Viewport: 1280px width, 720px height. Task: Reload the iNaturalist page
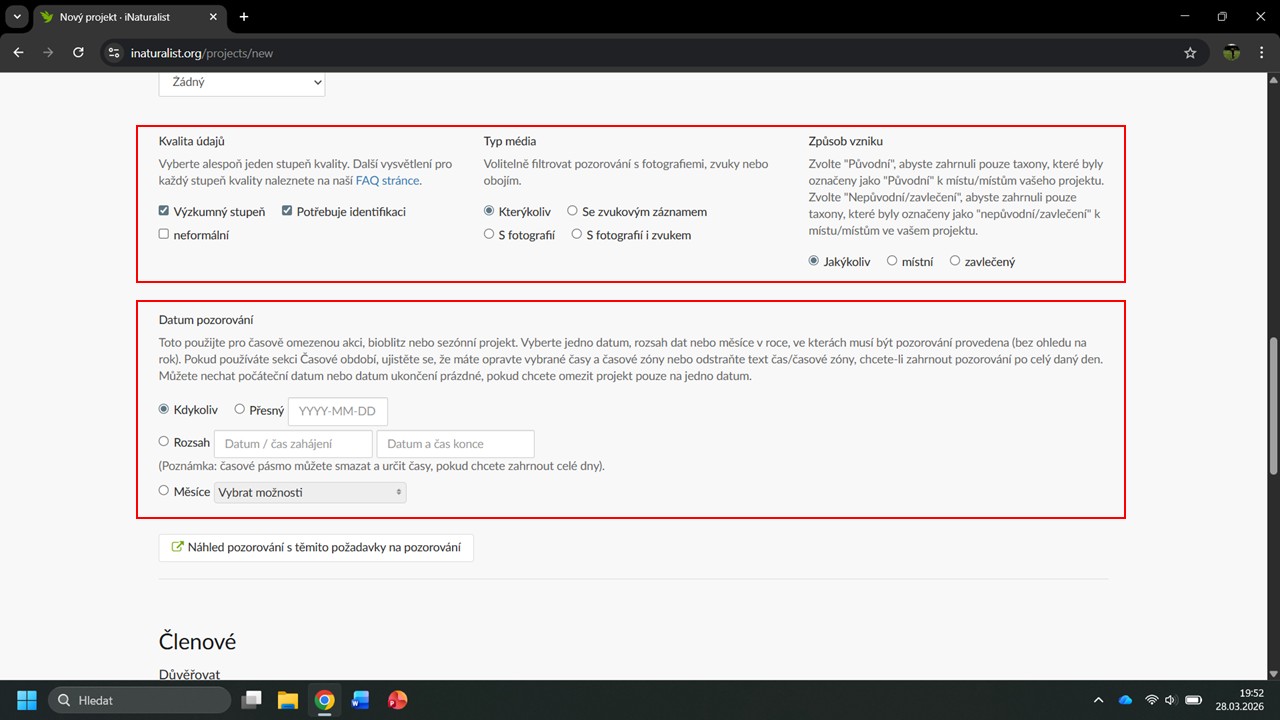pos(78,53)
